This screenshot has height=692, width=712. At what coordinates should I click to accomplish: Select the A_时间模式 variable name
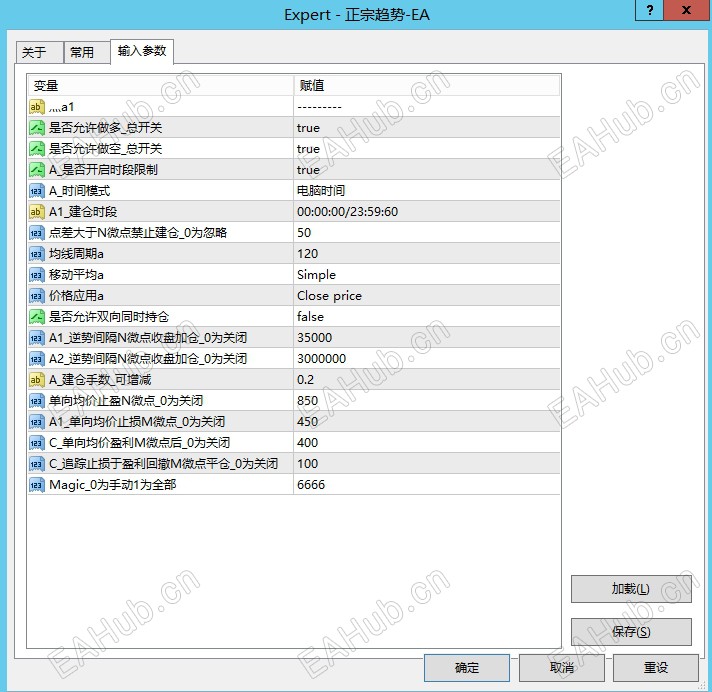tap(79, 191)
